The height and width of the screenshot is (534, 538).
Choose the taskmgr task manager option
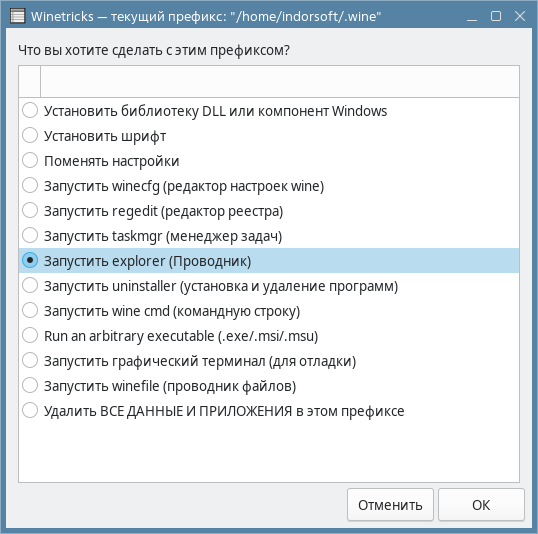pos(269,236)
